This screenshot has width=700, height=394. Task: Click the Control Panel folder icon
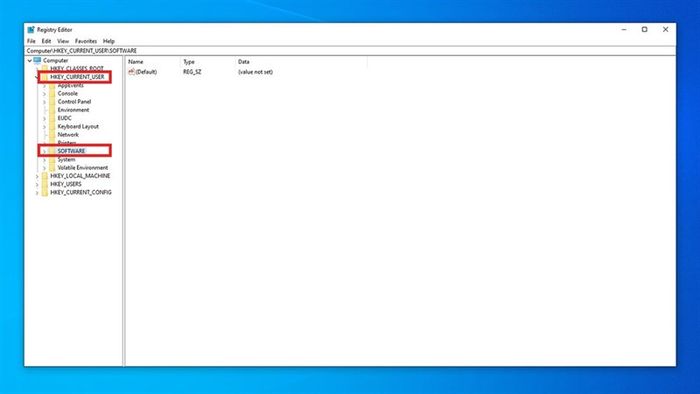(x=52, y=102)
